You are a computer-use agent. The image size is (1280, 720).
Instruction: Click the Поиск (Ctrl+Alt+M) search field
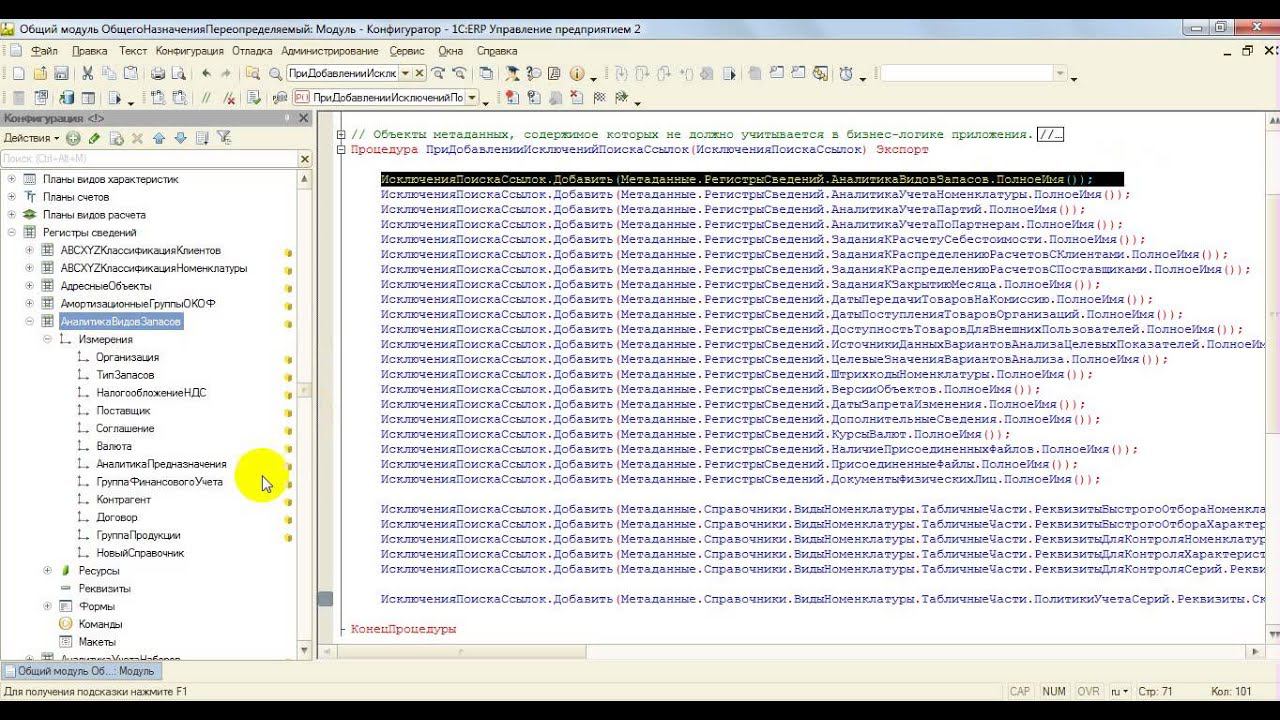[150, 159]
